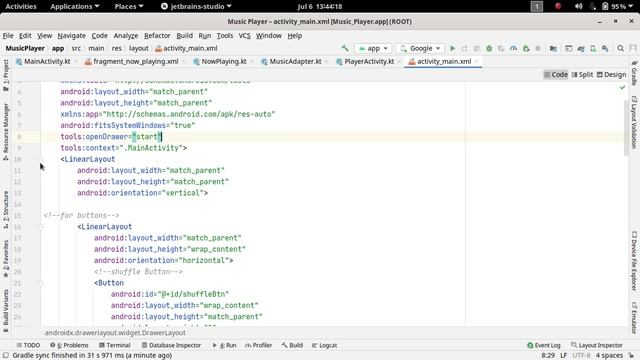Switch editor to Split view
Viewport: 640px width, 360px height.
(x=582, y=75)
